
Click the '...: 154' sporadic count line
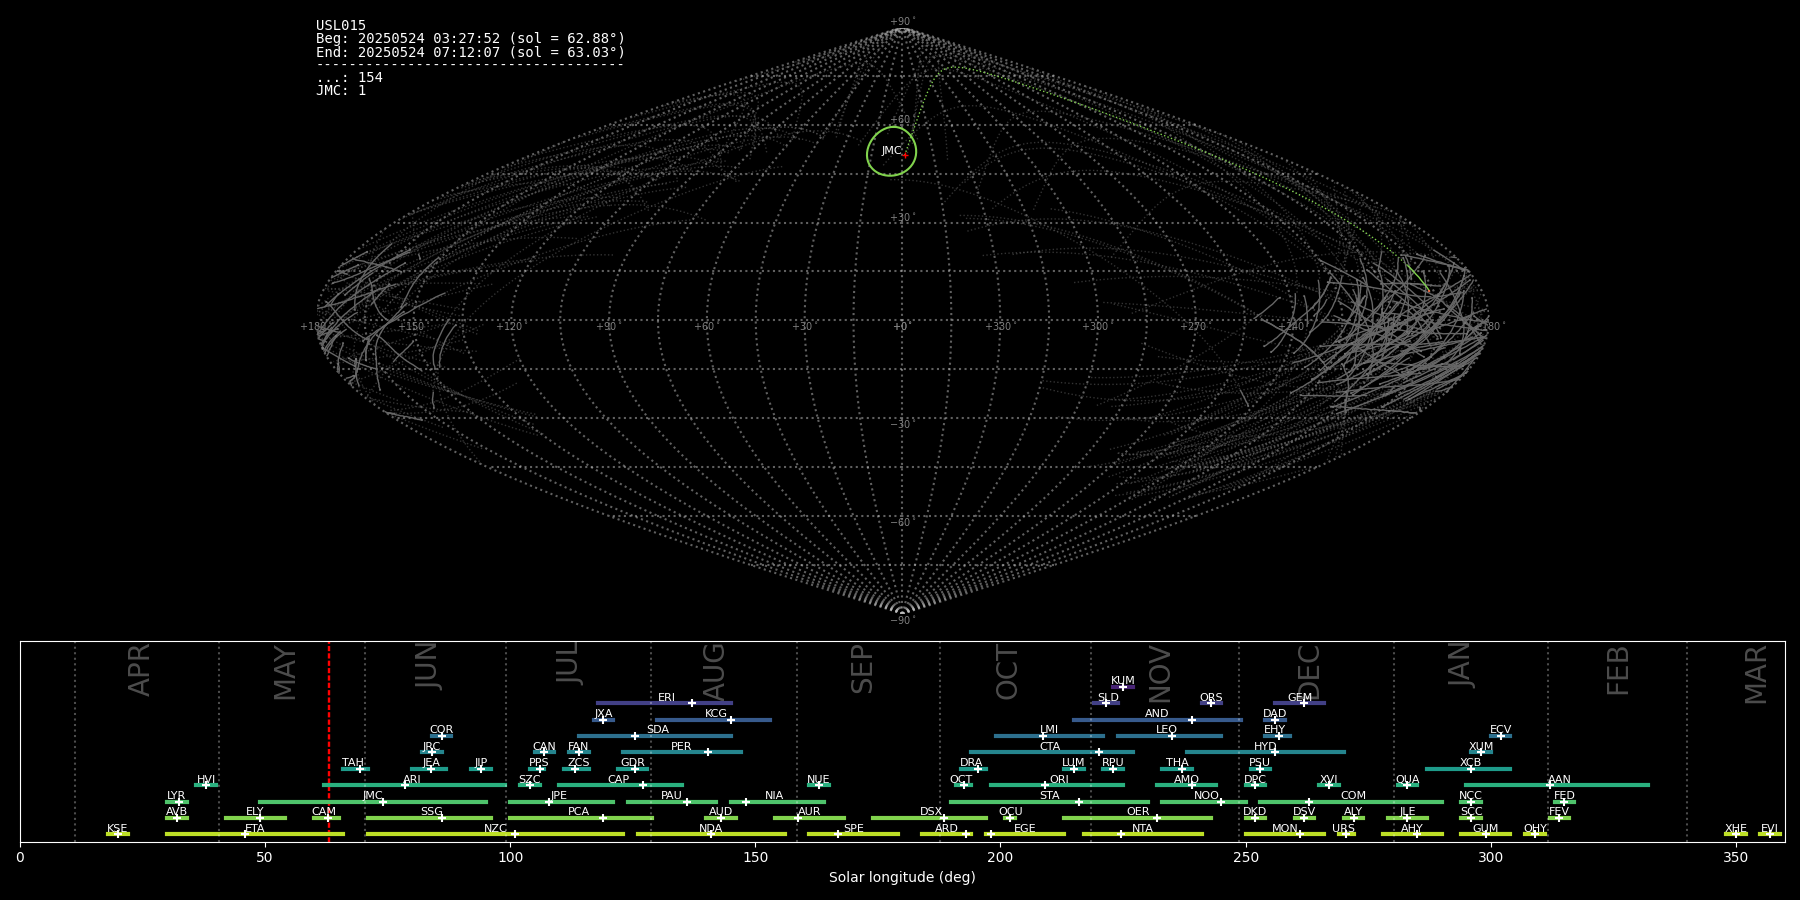[x=349, y=77]
